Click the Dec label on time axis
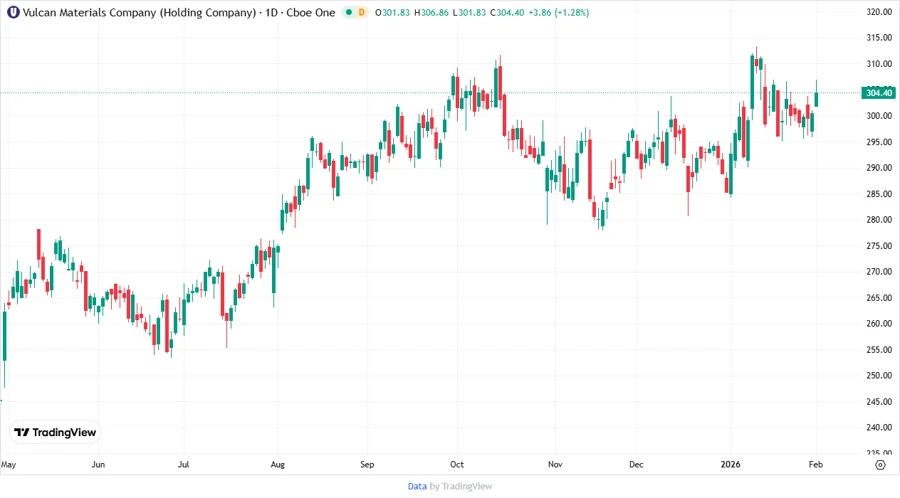This screenshot has width=900, height=498. coord(636,464)
